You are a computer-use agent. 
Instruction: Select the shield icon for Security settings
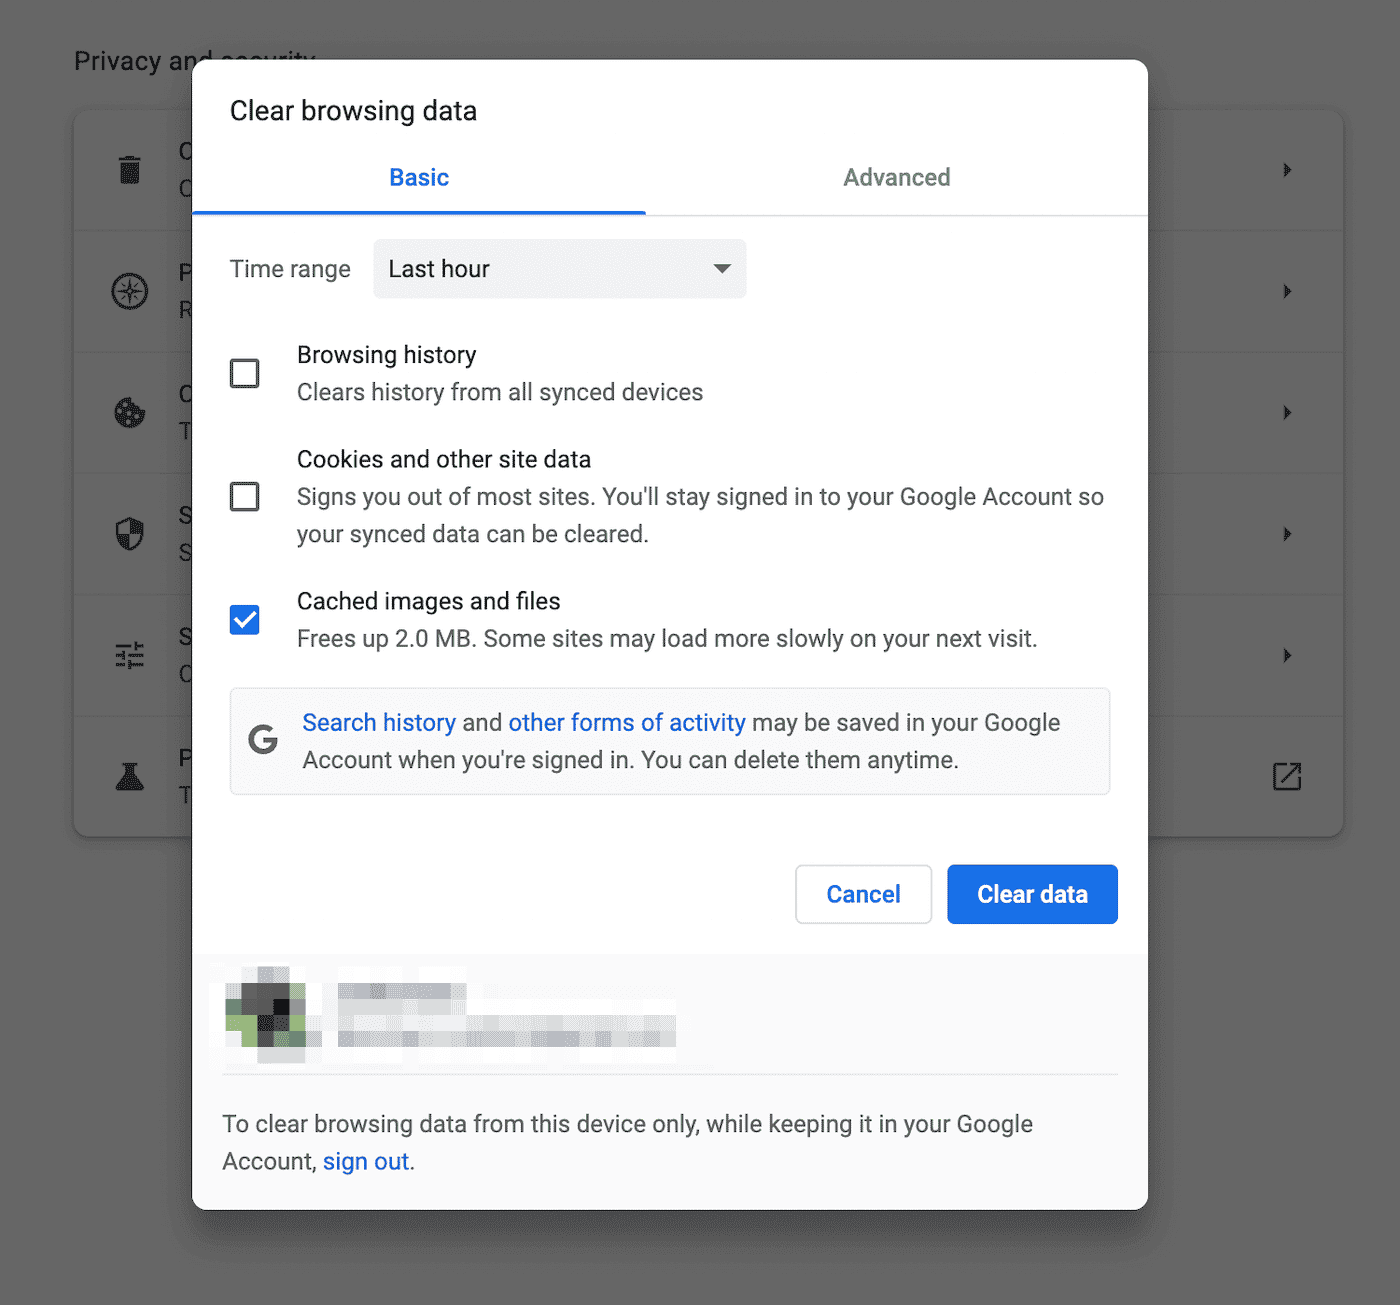[x=129, y=533]
